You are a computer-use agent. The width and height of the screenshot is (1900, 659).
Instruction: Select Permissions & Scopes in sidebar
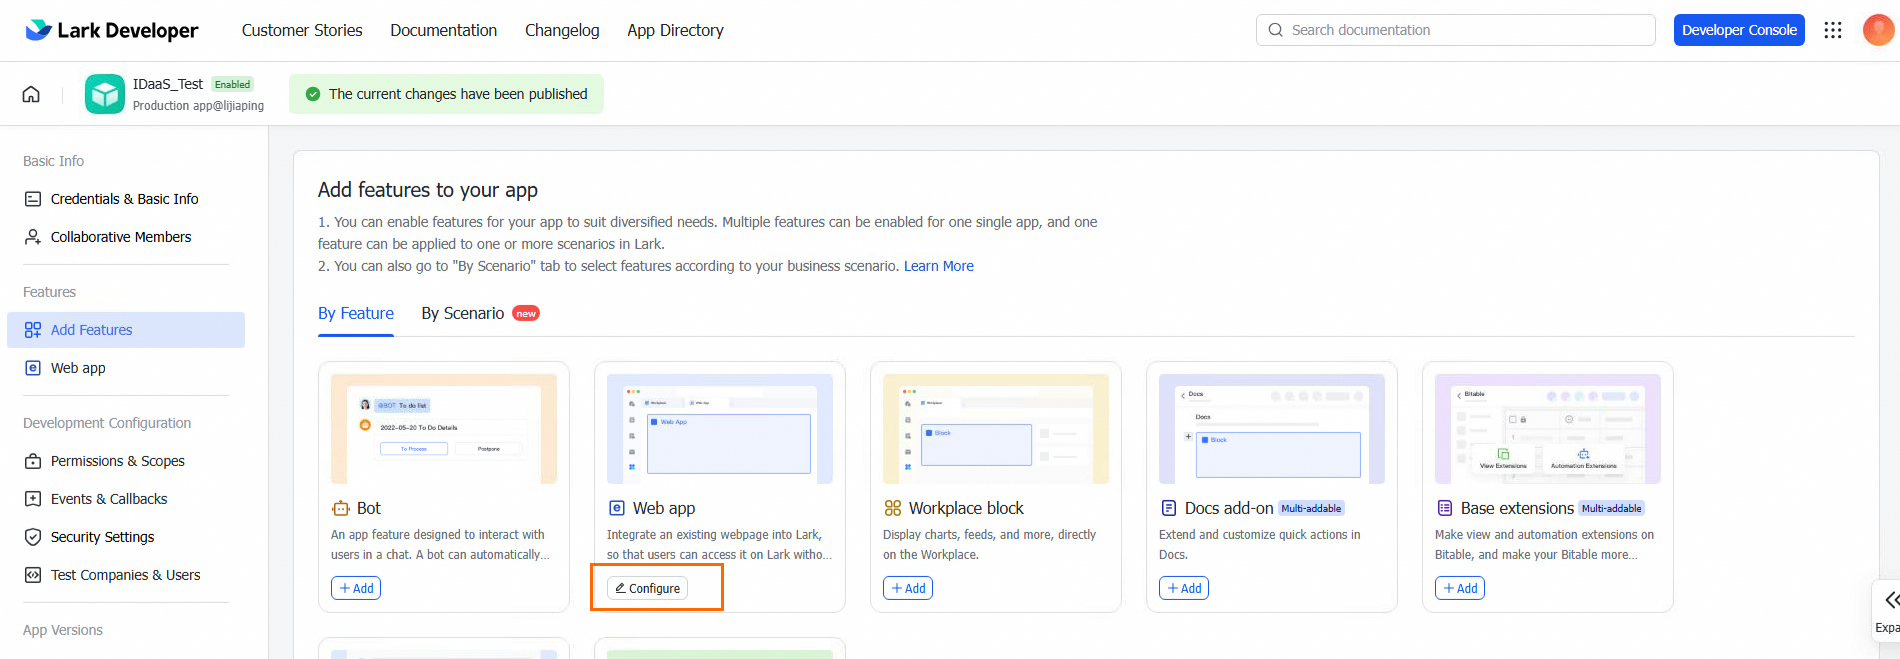(126, 461)
